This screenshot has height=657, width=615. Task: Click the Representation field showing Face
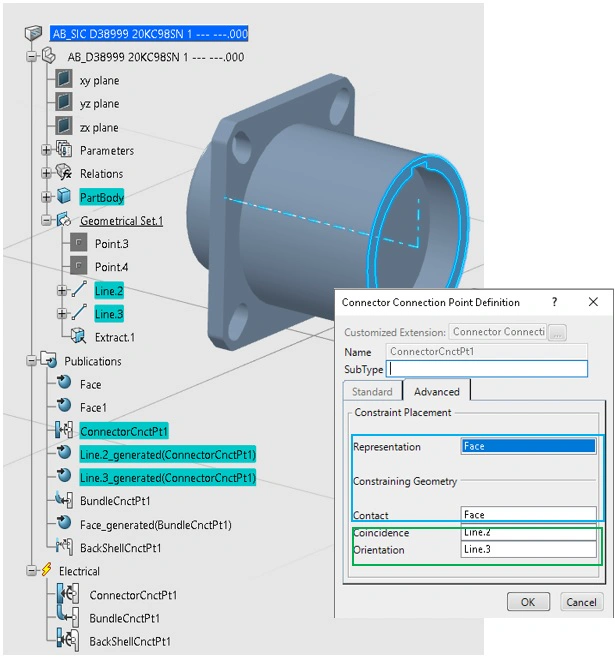[x=528, y=446]
